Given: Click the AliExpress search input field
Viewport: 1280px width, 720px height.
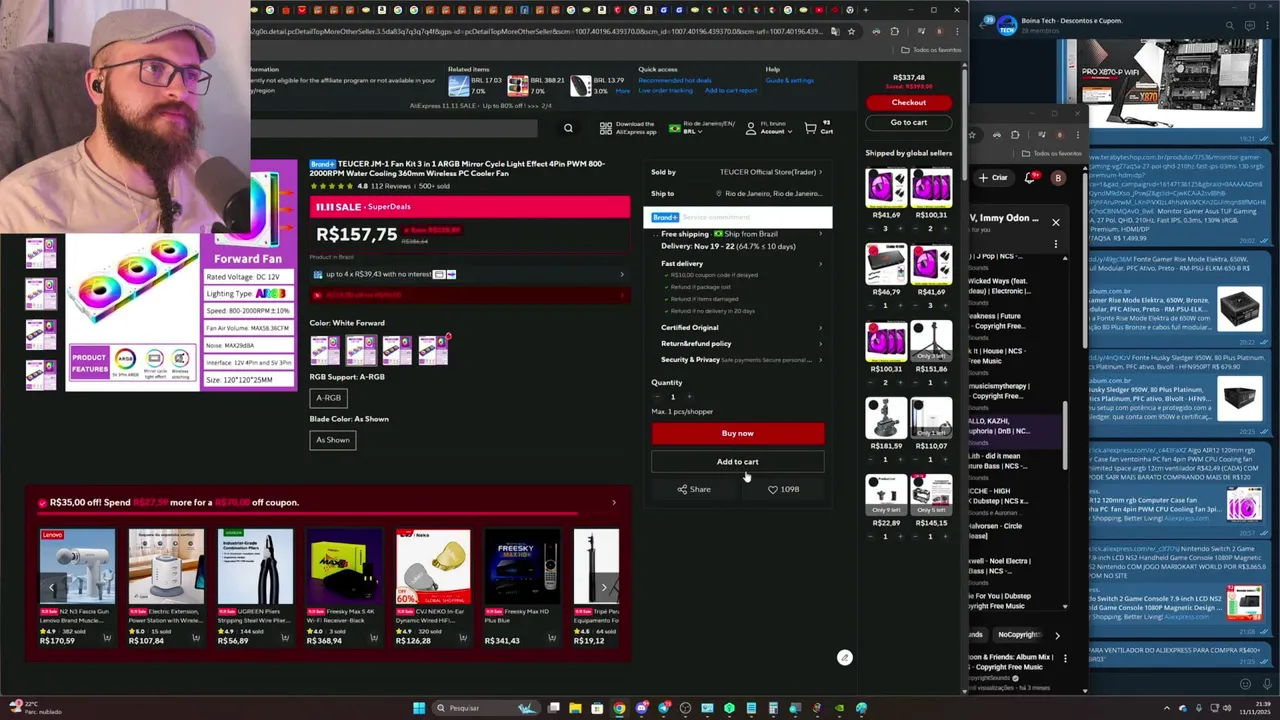Looking at the screenshot, I should pyautogui.click(x=393, y=128).
